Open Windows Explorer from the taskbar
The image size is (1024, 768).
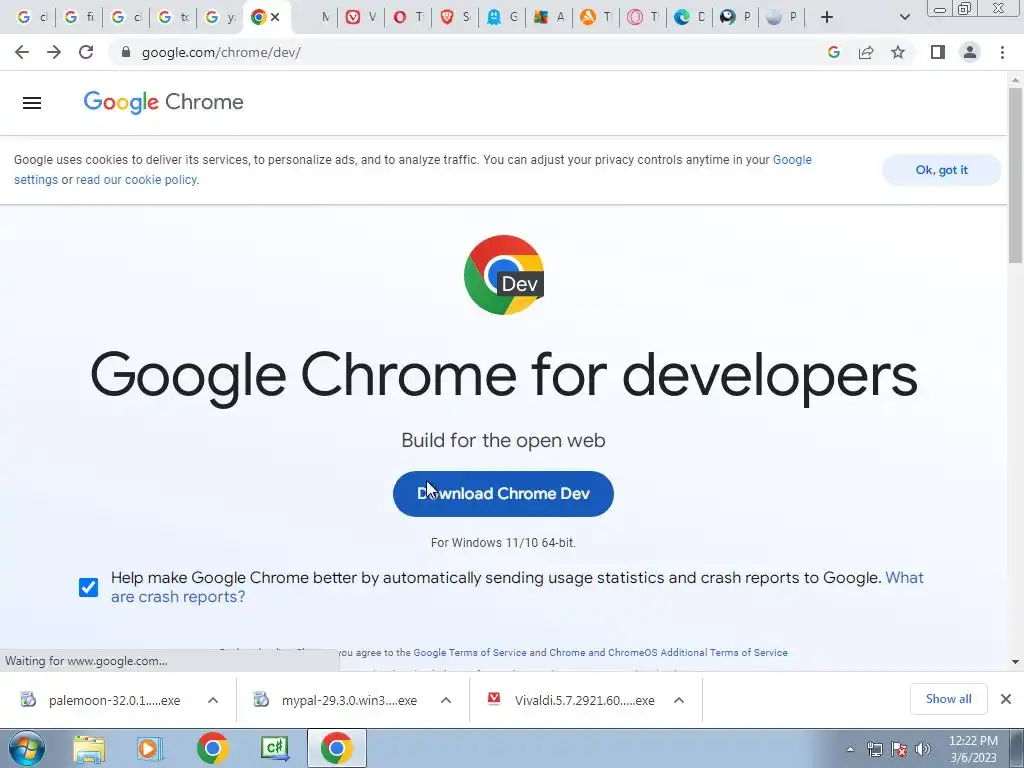coord(89,748)
